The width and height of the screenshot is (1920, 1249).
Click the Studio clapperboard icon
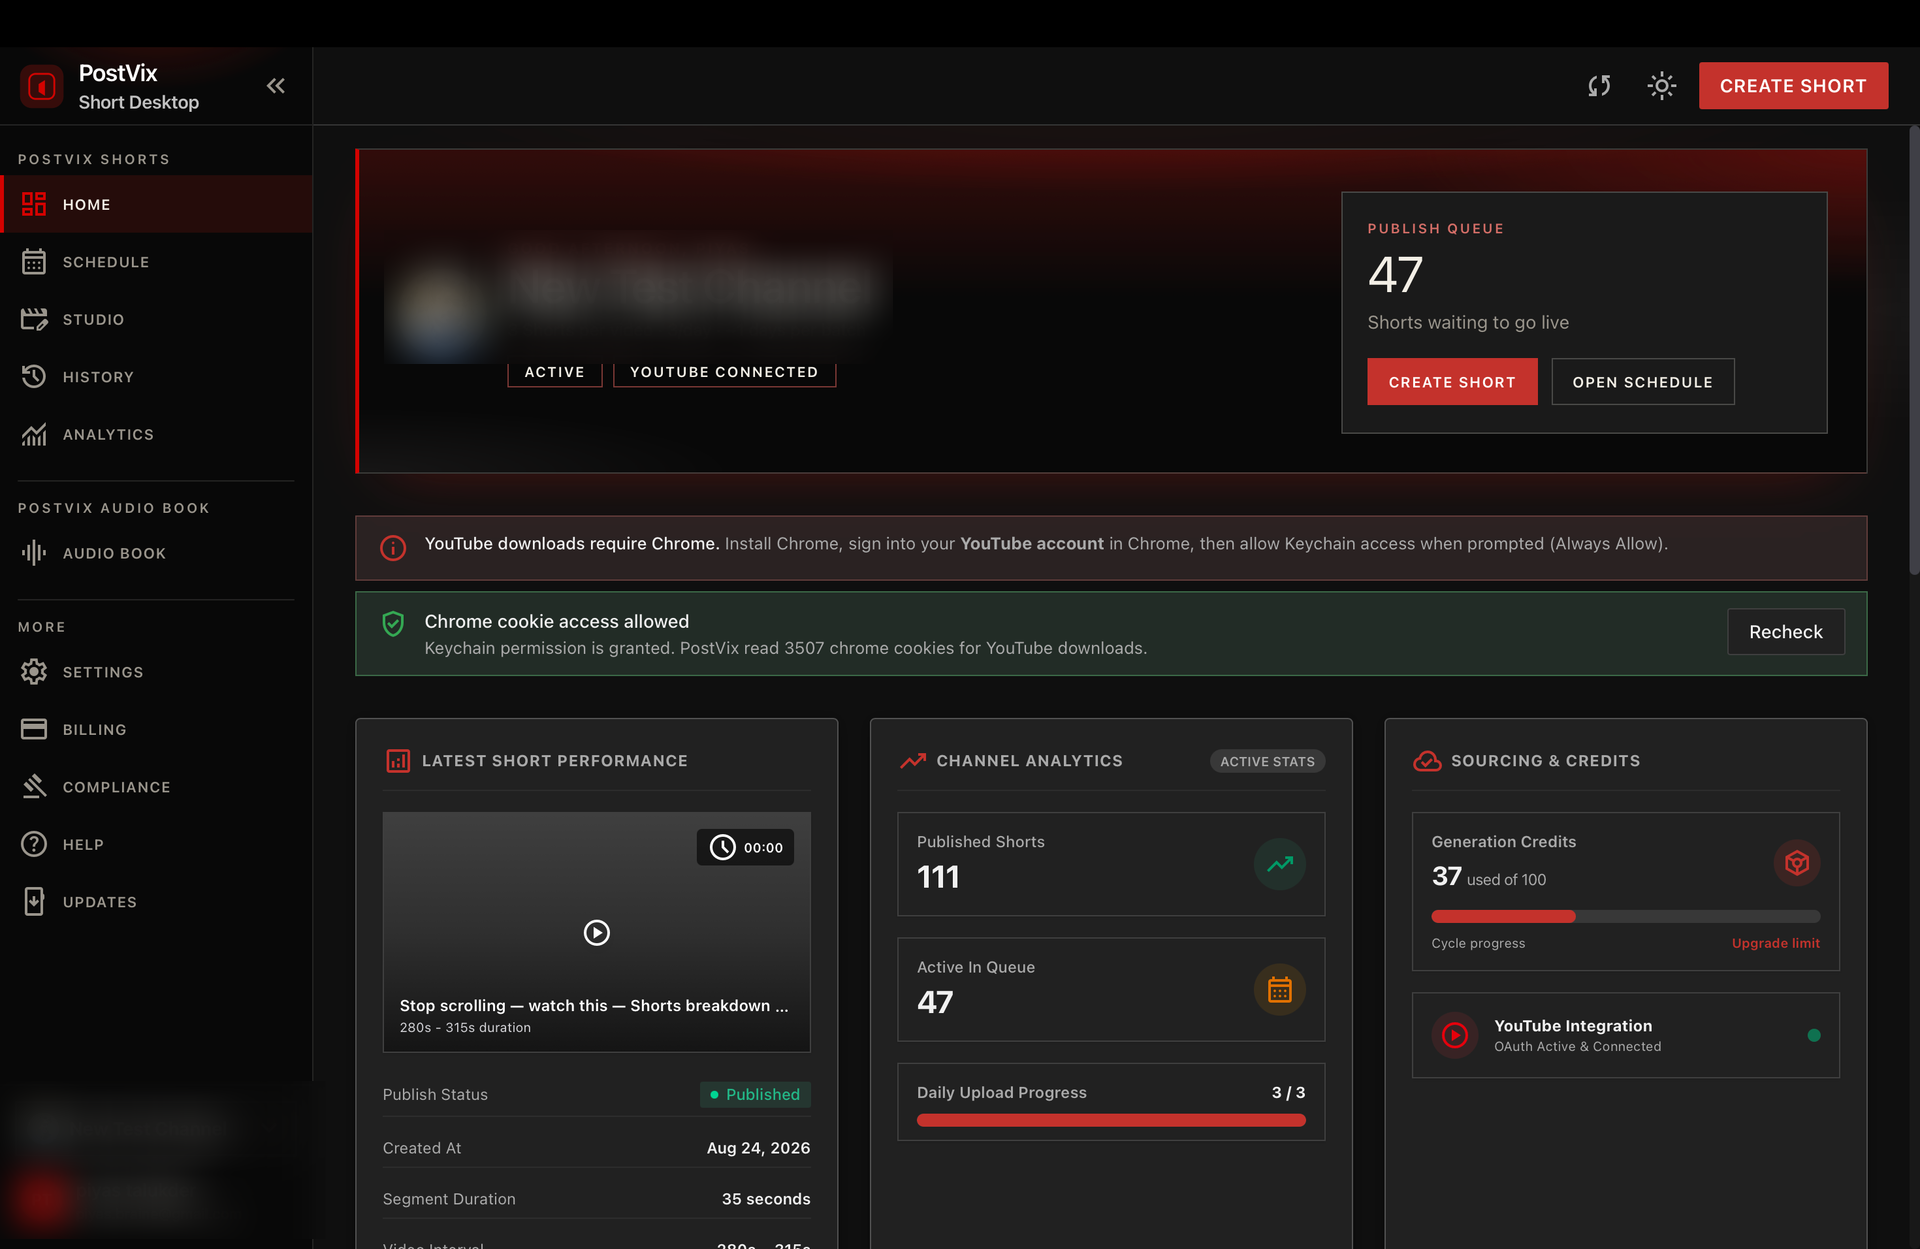[x=34, y=319]
